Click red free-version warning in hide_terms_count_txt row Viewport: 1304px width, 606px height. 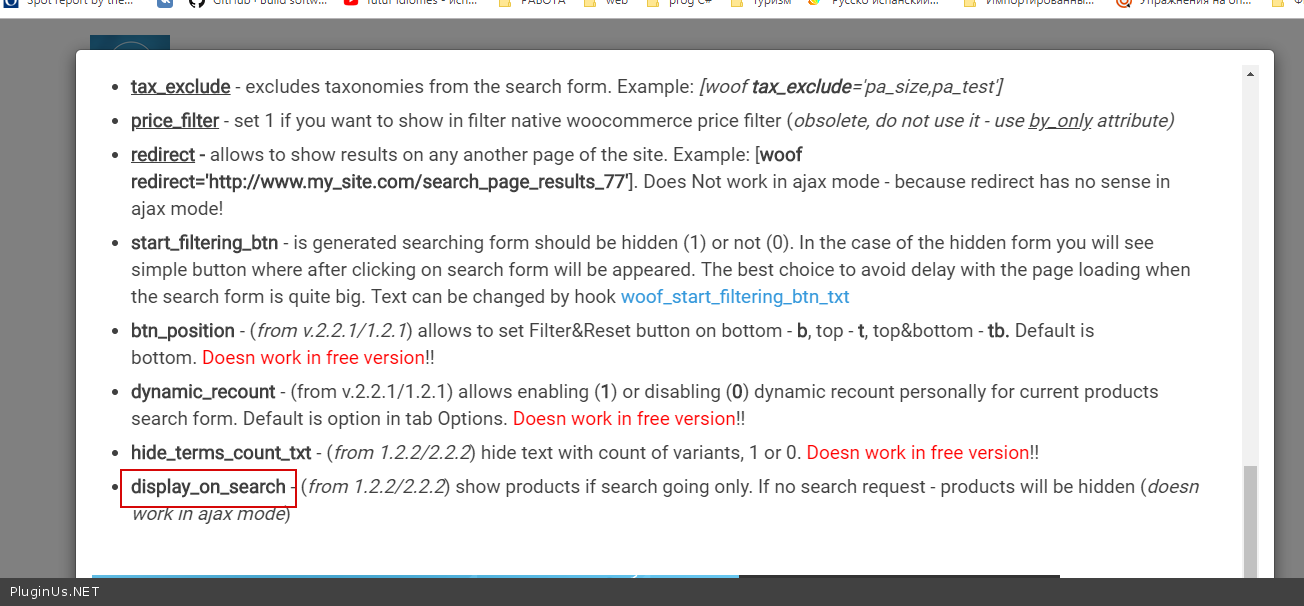918,452
